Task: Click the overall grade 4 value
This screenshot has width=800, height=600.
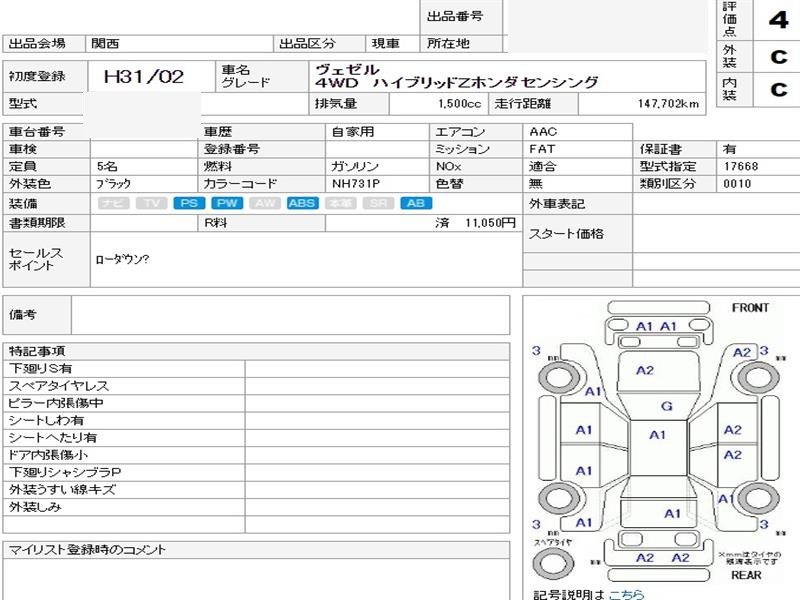Action: pyautogui.click(x=778, y=20)
